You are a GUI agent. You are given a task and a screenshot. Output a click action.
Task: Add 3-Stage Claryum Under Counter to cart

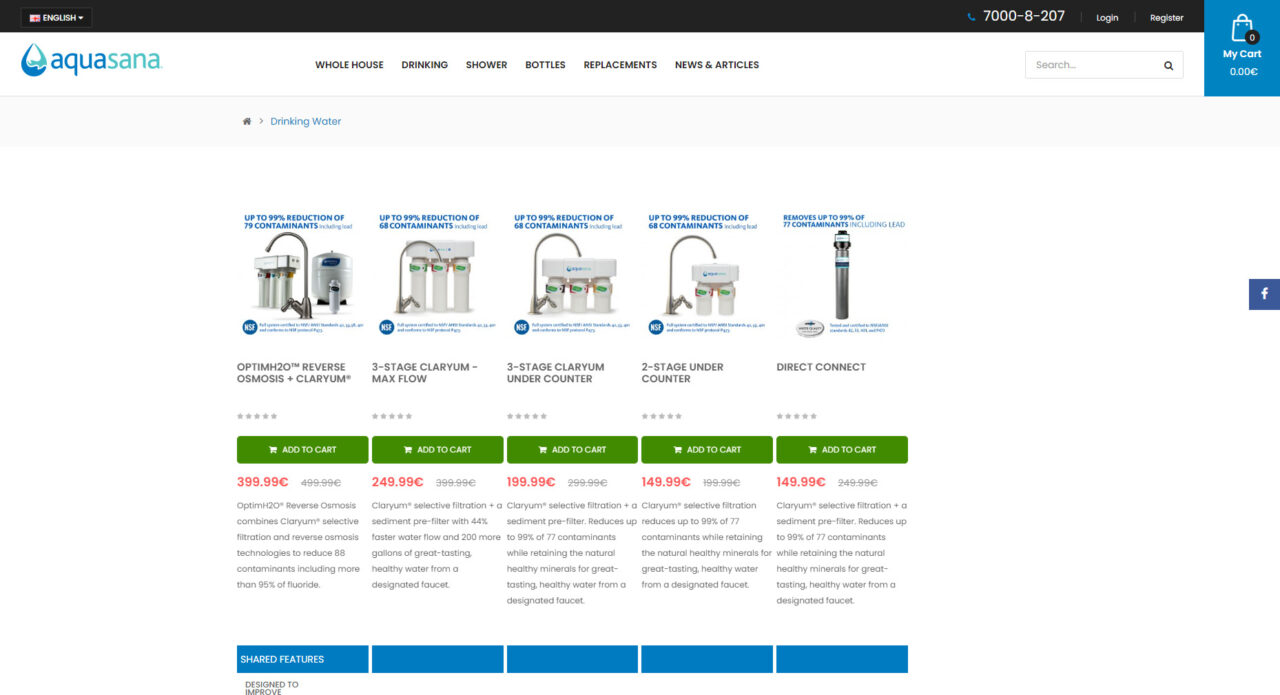click(572, 450)
